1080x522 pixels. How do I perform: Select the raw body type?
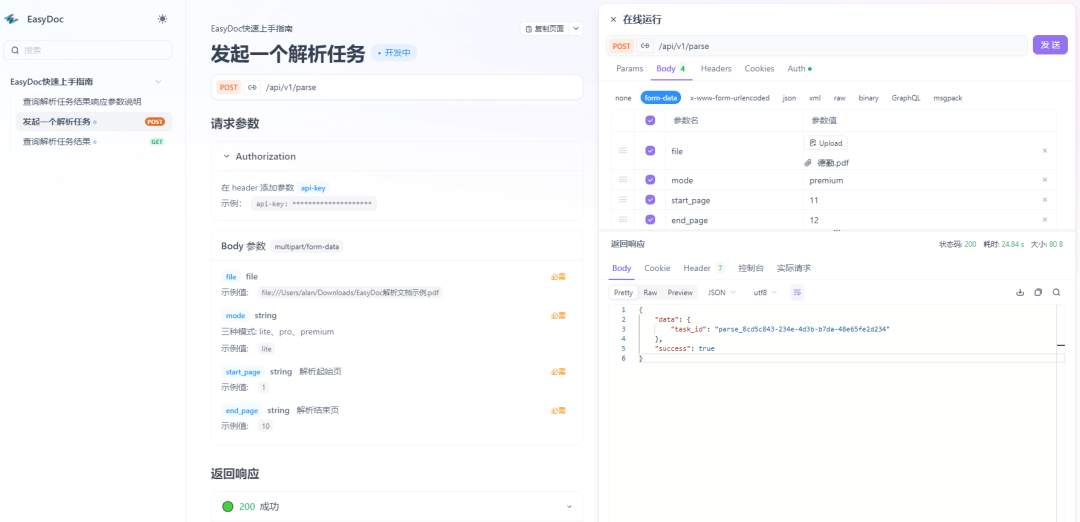tap(839, 98)
